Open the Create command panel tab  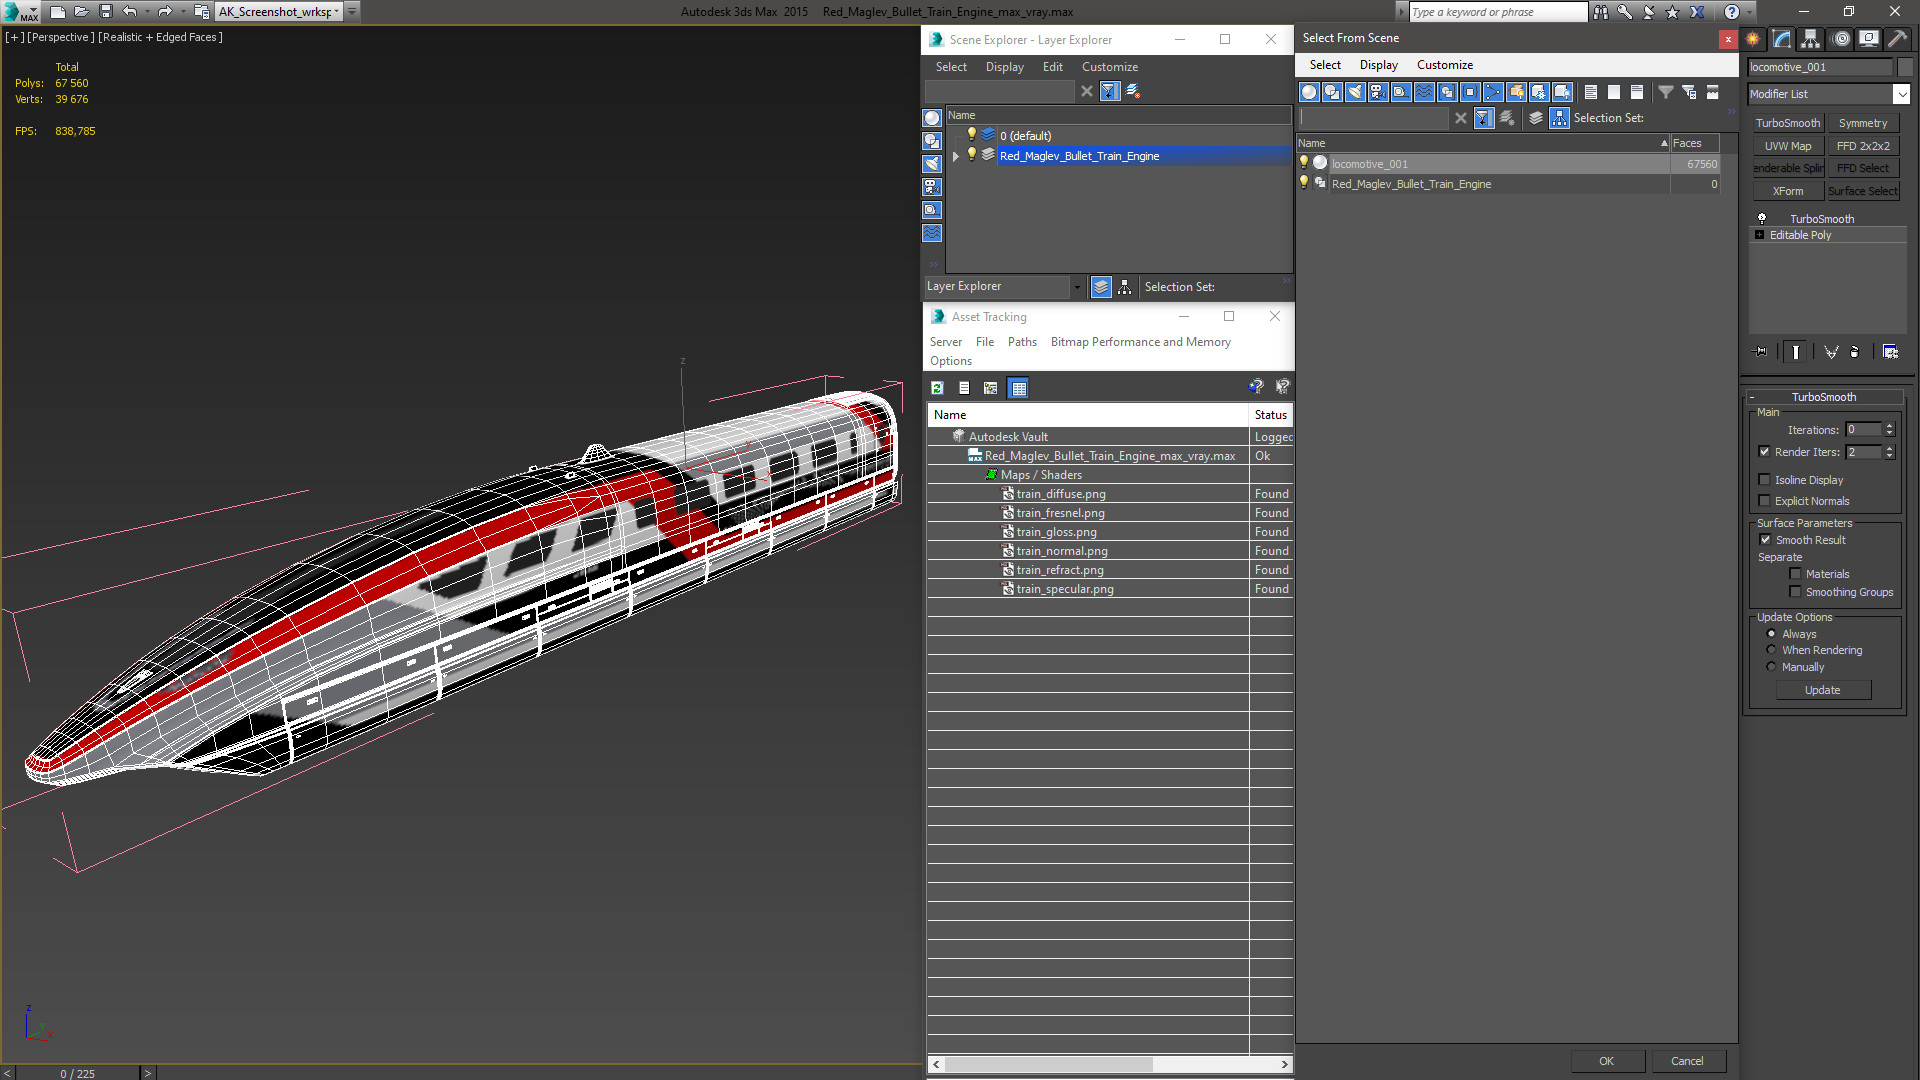tap(1753, 39)
